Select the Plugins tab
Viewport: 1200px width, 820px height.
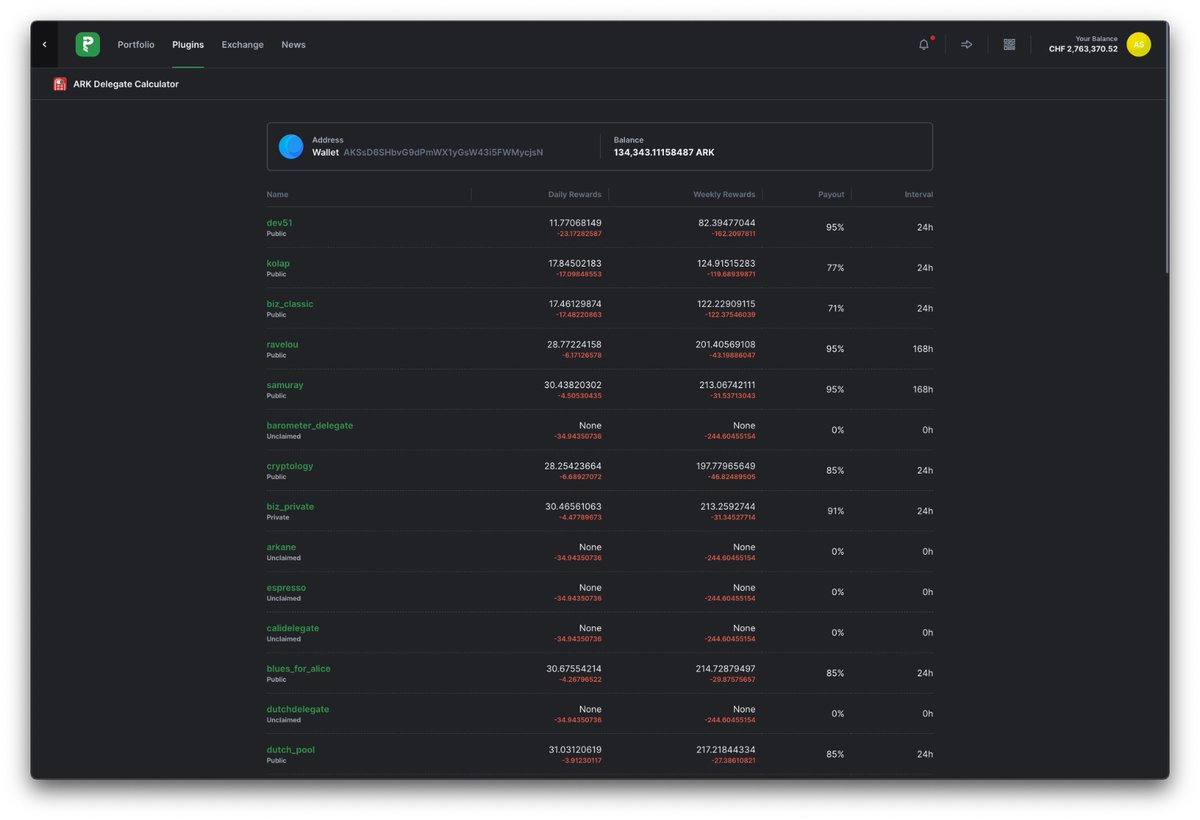coord(188,45)
